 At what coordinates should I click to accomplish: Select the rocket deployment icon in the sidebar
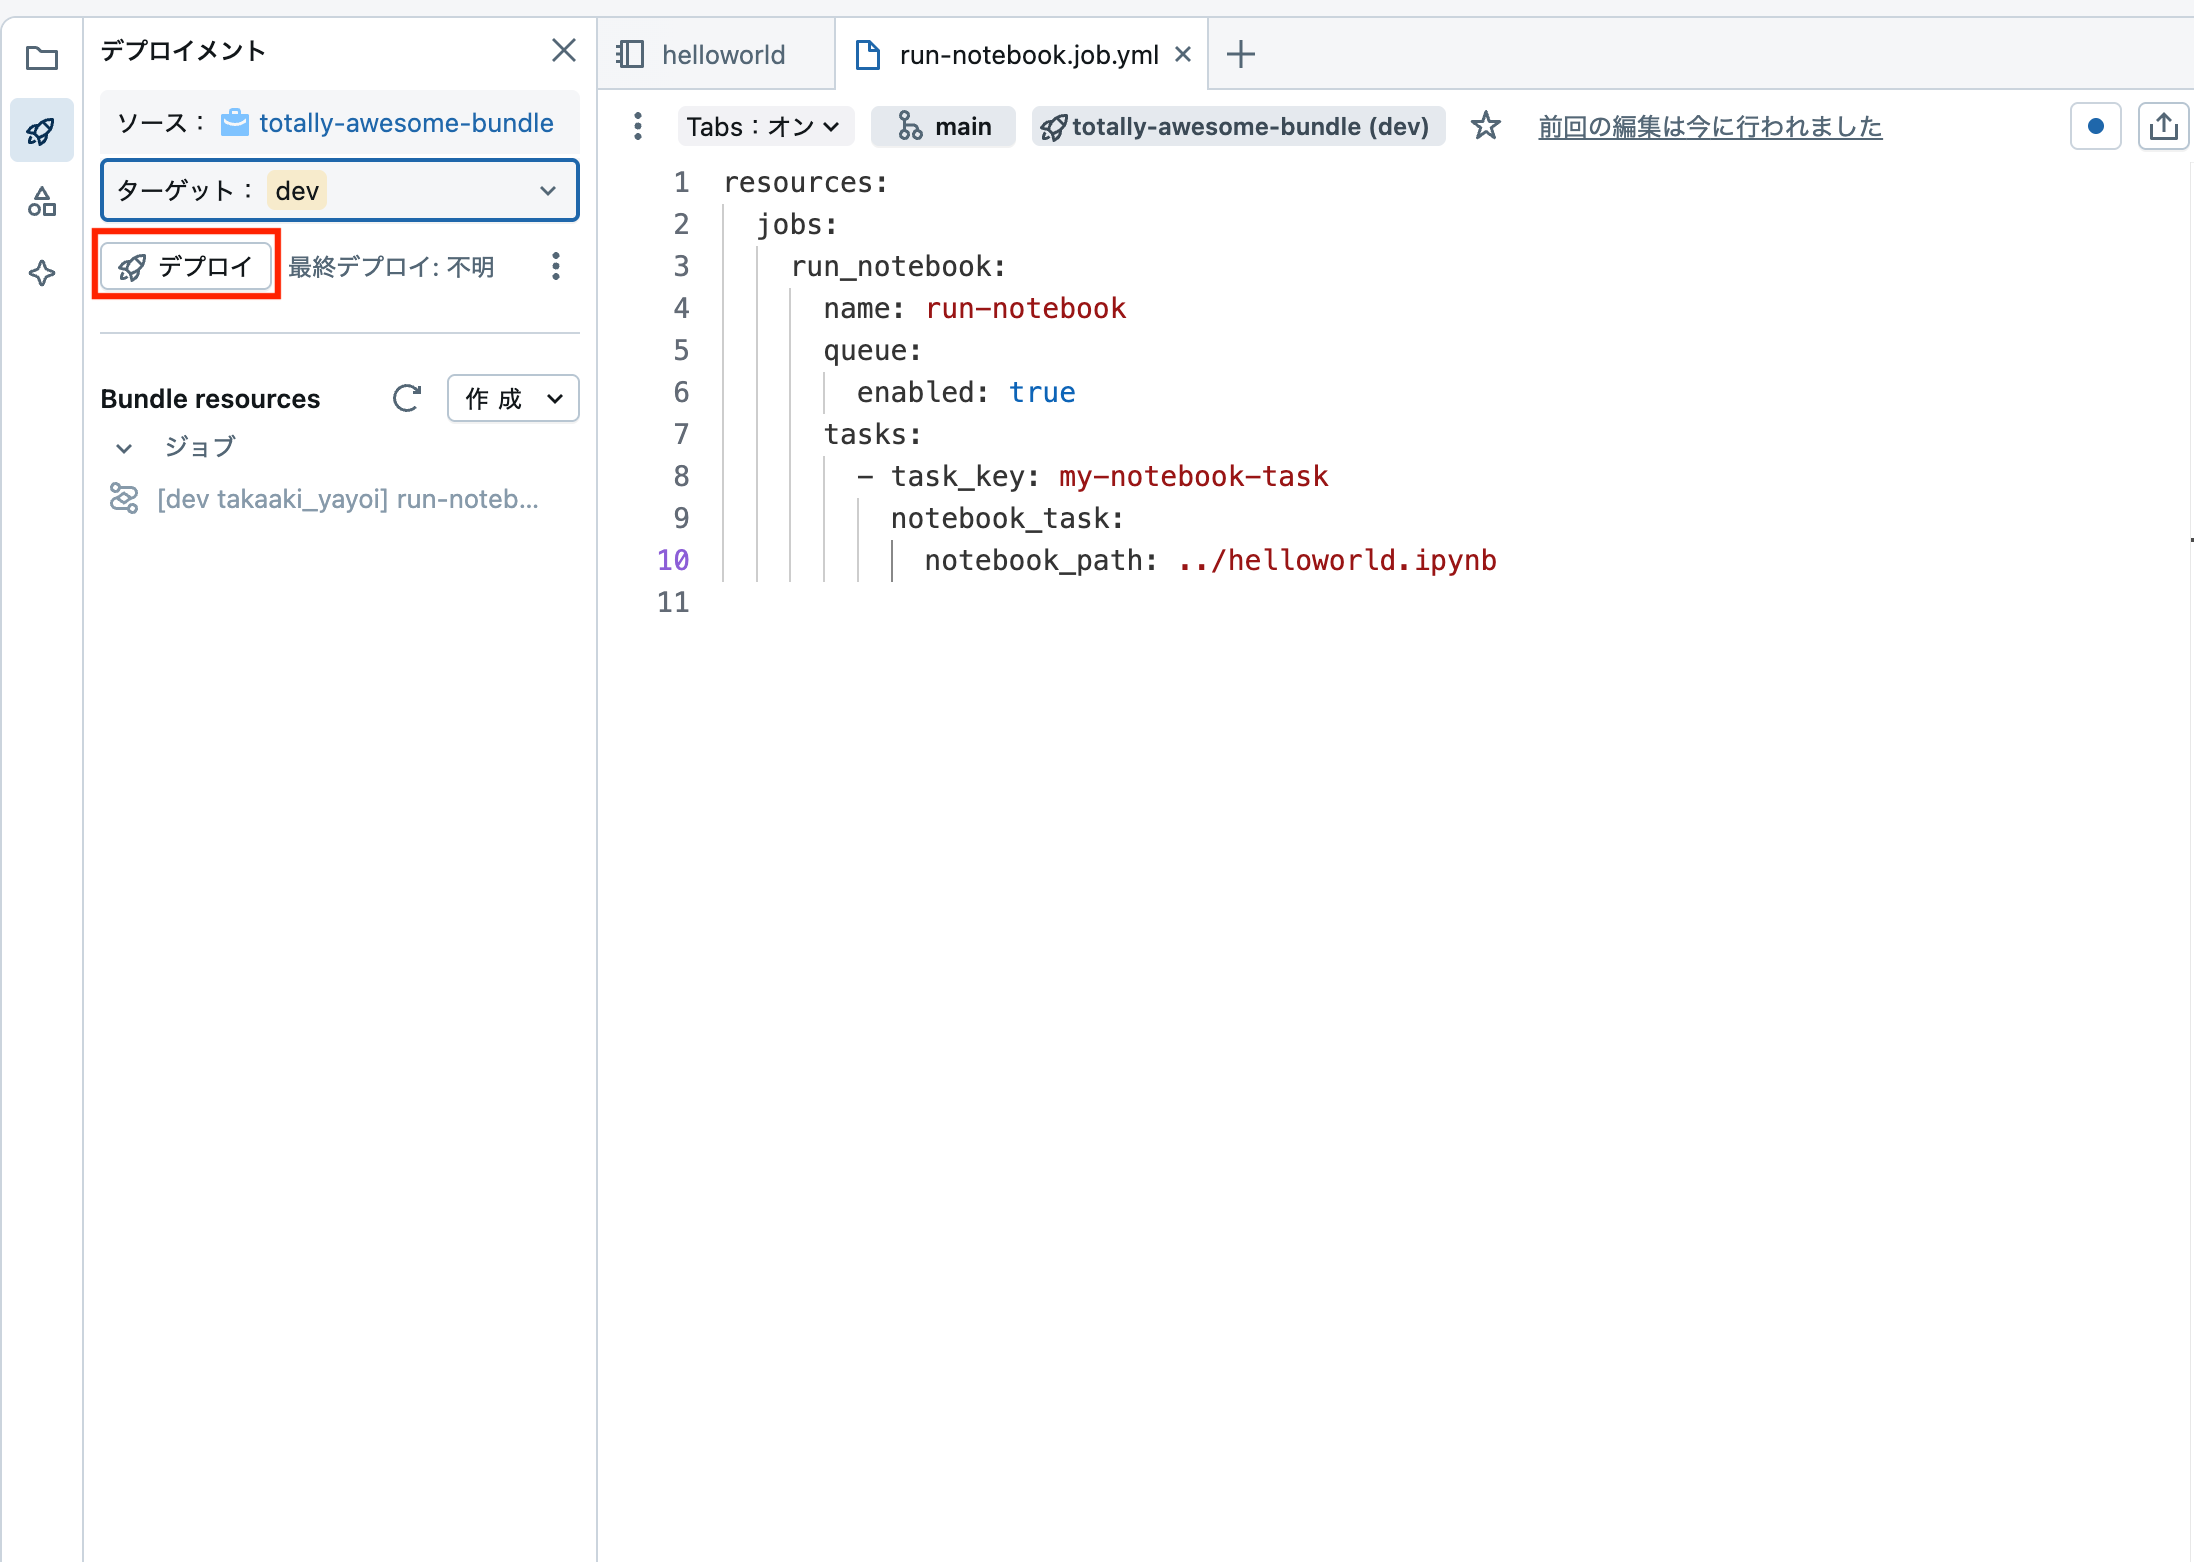pos(41,129)
